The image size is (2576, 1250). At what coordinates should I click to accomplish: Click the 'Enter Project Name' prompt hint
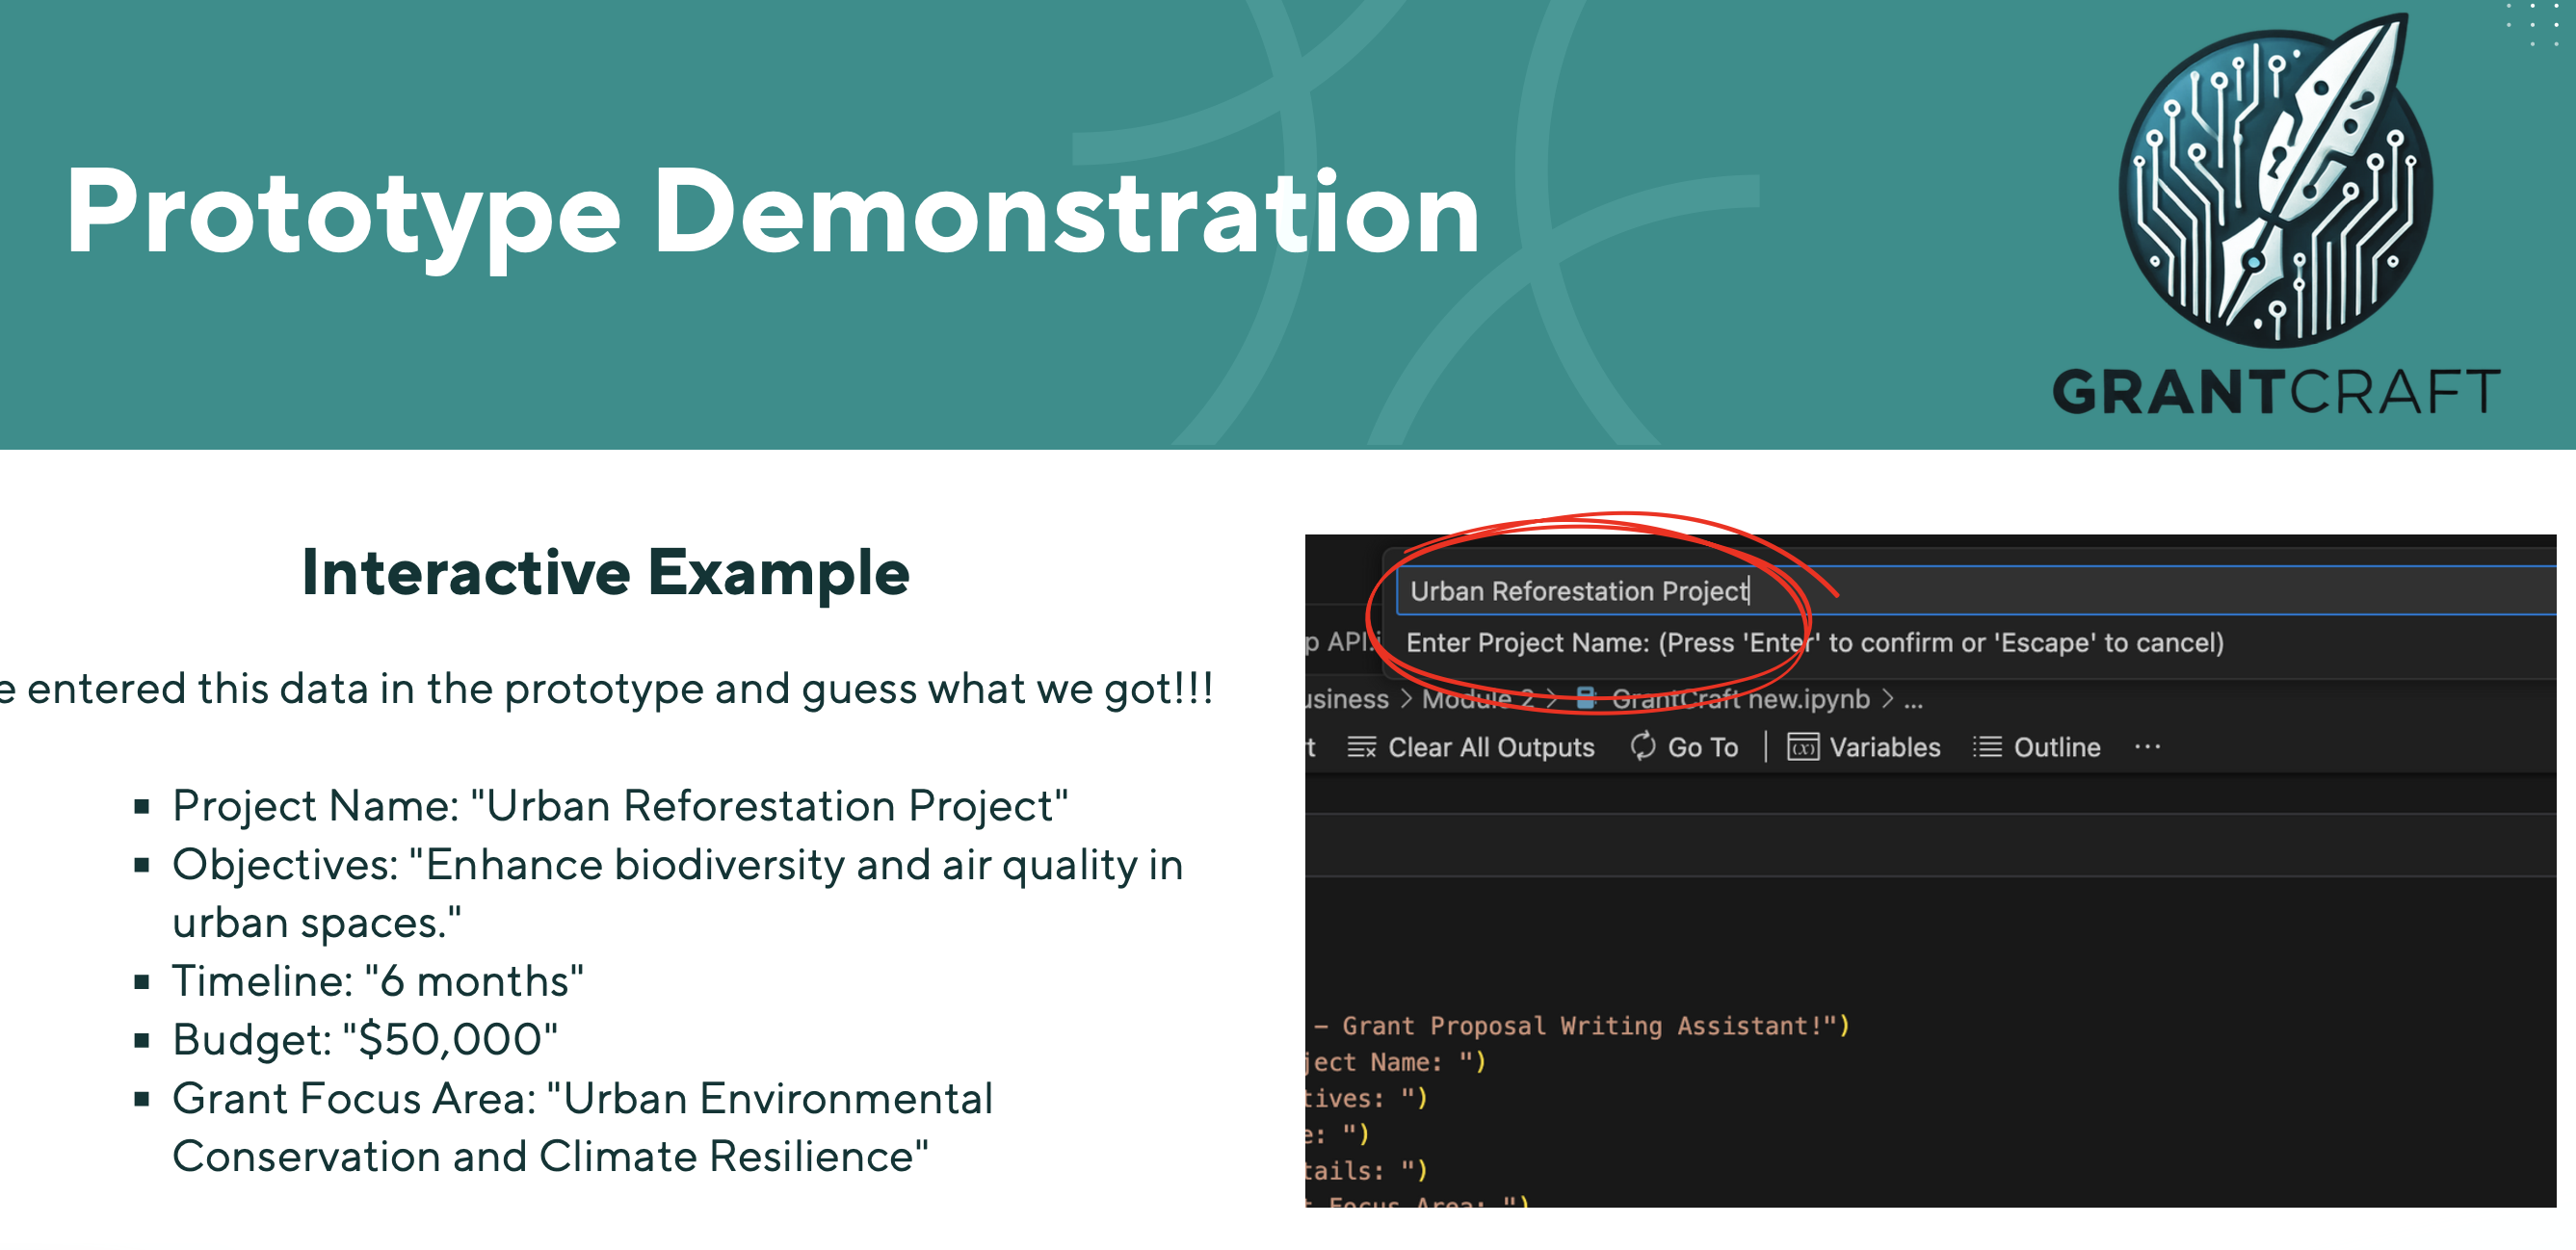pyautogui.click(x=1815, y=643)
